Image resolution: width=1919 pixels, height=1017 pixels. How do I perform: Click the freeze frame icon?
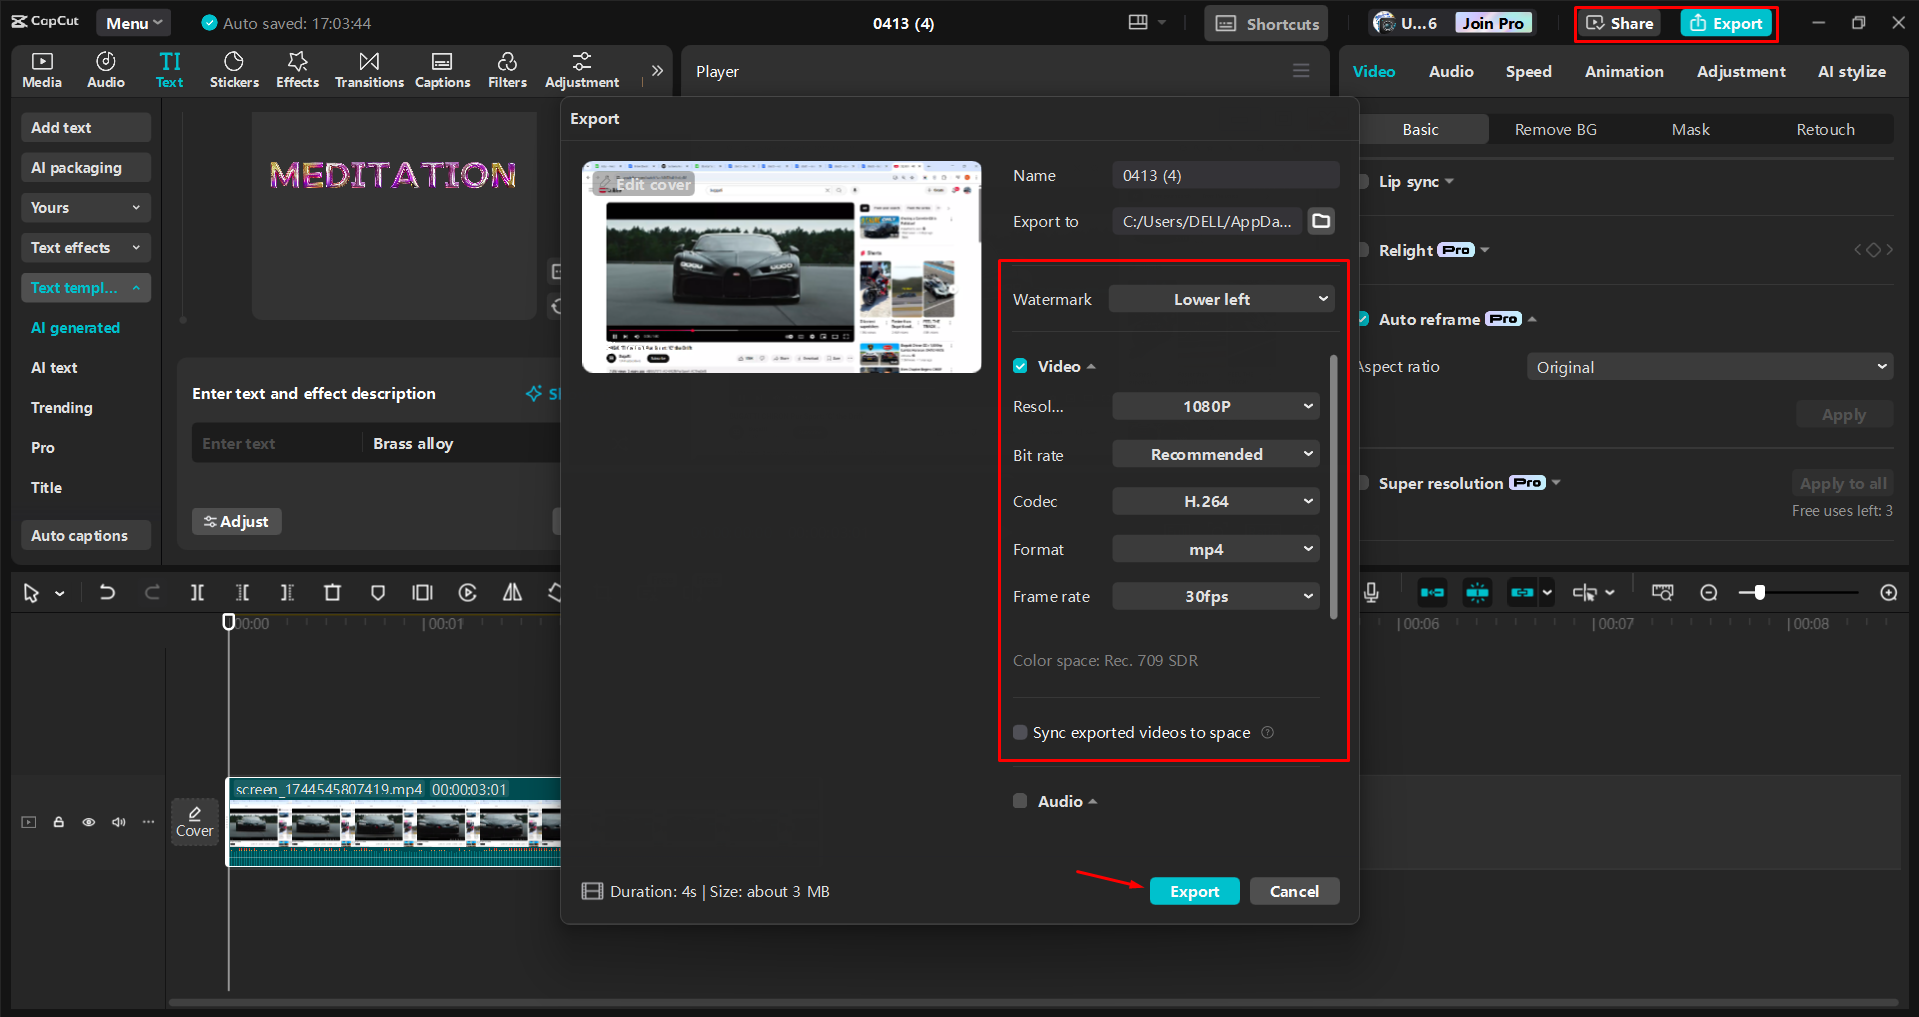[x=422, y=593]
